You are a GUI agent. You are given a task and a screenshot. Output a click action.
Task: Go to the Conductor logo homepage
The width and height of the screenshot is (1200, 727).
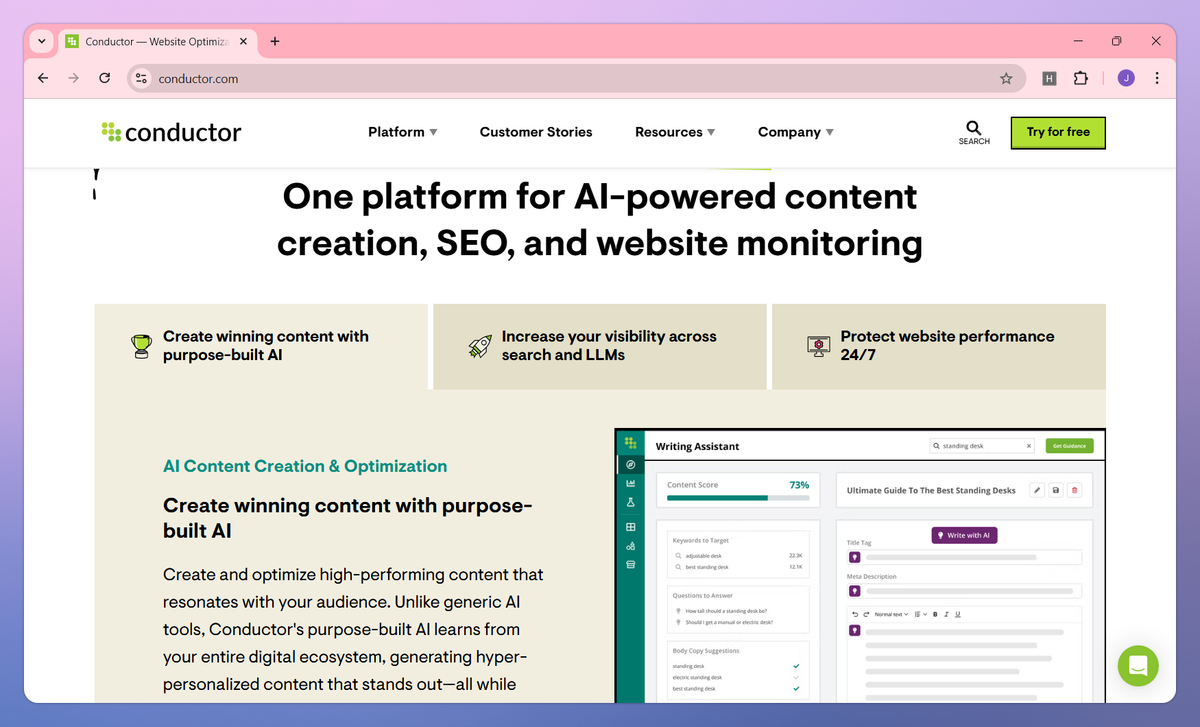[171, 132]
